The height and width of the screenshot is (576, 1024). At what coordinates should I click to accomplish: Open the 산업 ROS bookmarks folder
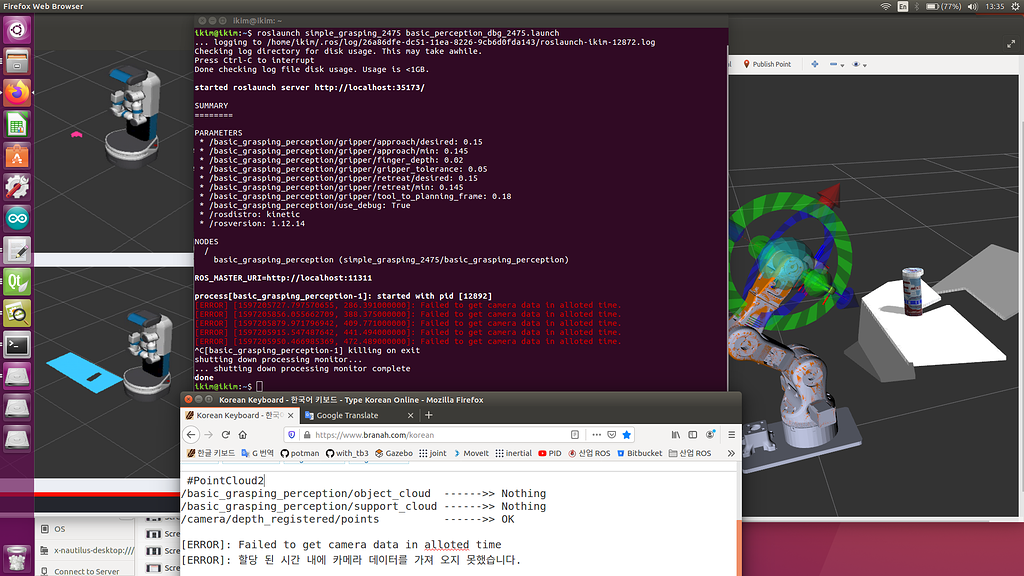tap(690, 453)
